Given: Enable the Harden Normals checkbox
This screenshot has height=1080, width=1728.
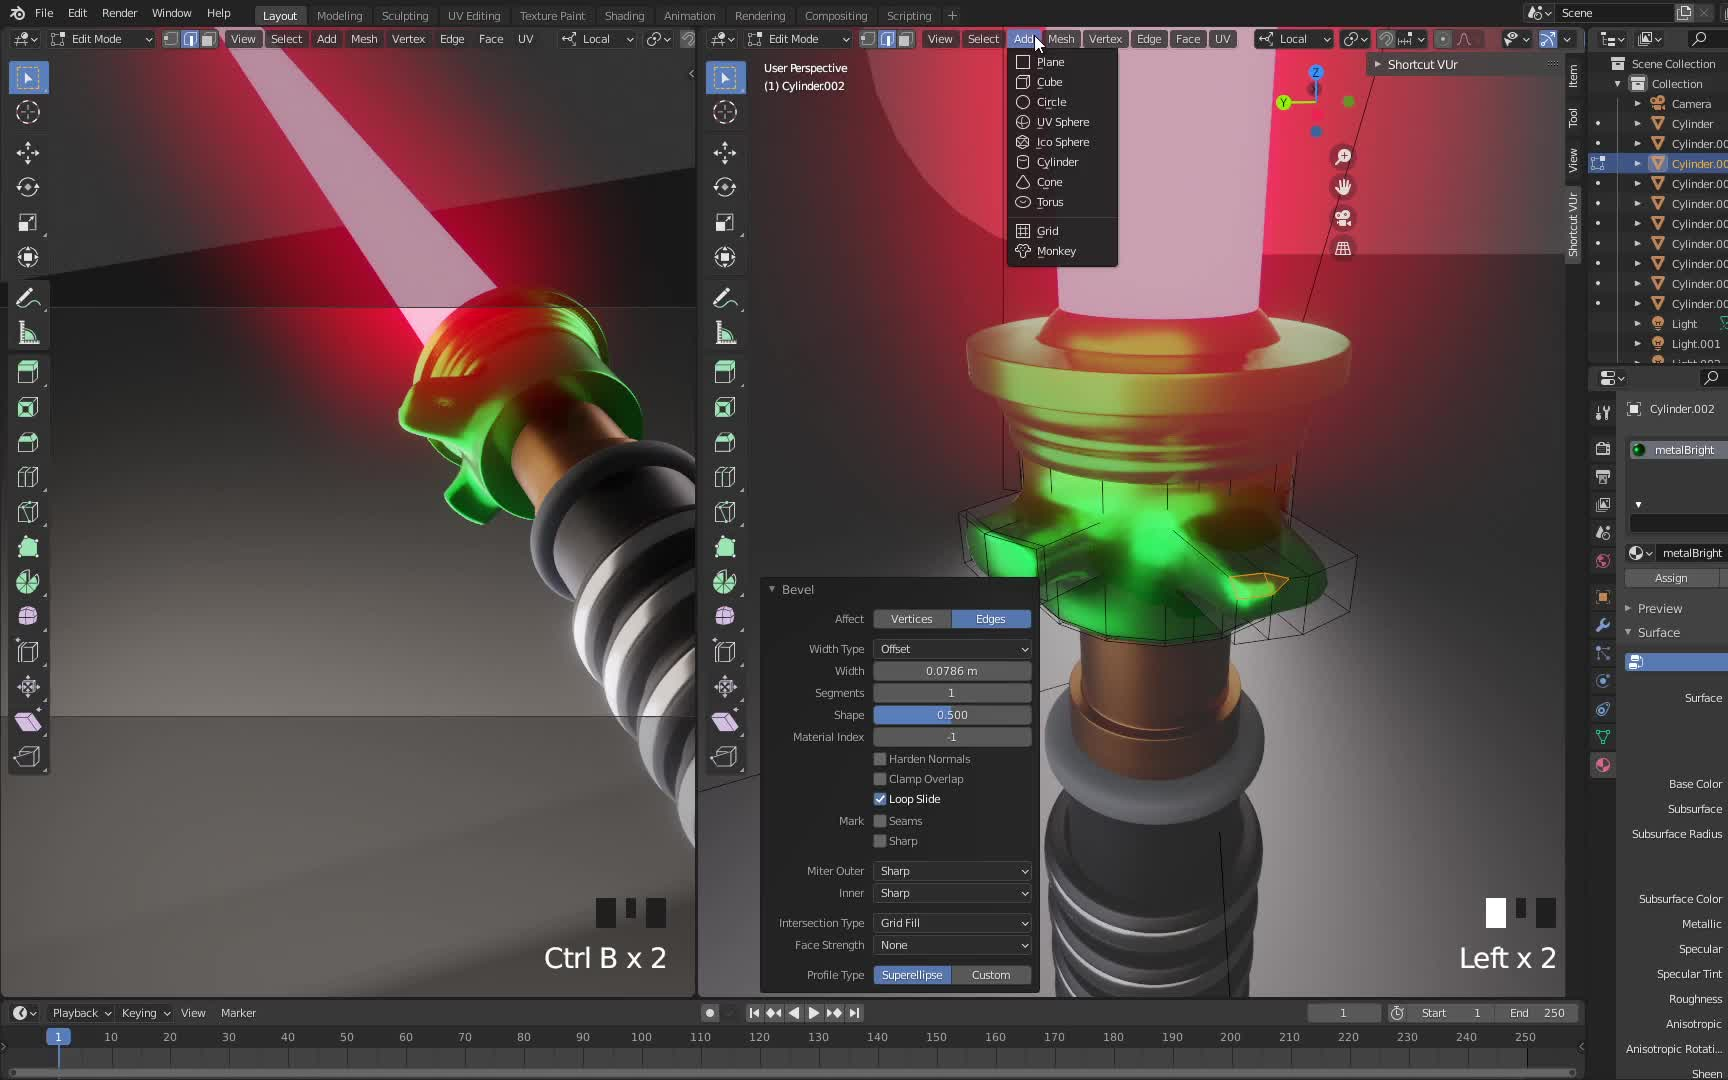Looking at the screenshot, I should (x=879, y=759).
